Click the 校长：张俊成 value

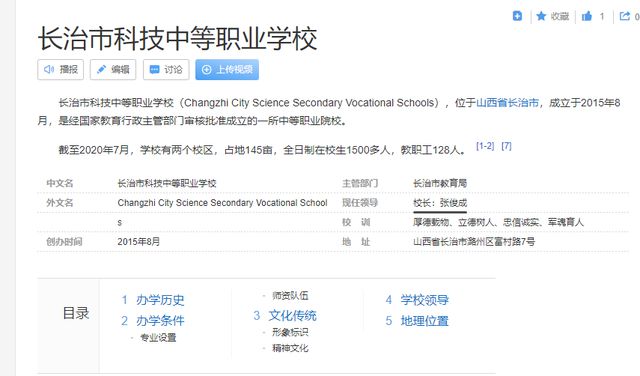click(x=440, y=203)
